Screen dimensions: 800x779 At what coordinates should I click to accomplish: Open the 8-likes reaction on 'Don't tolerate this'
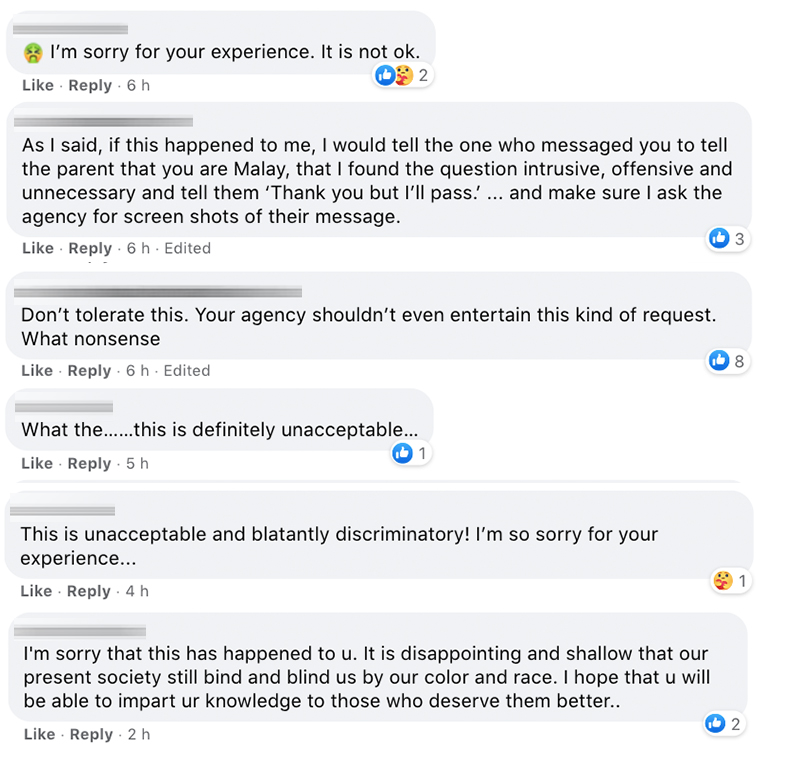tap(728, 361)
